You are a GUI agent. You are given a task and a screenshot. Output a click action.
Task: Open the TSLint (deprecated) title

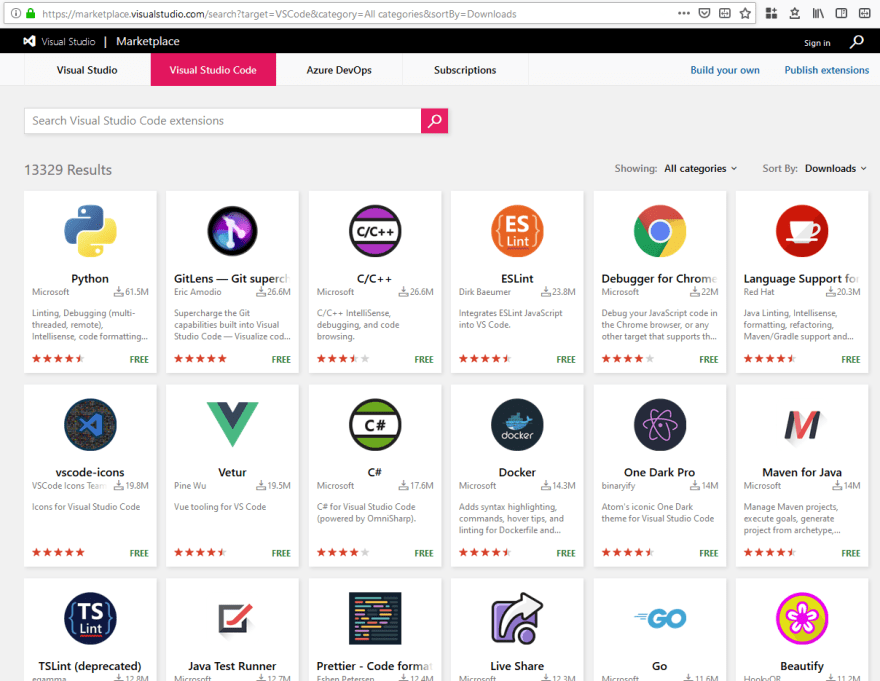tap(90, 666)
